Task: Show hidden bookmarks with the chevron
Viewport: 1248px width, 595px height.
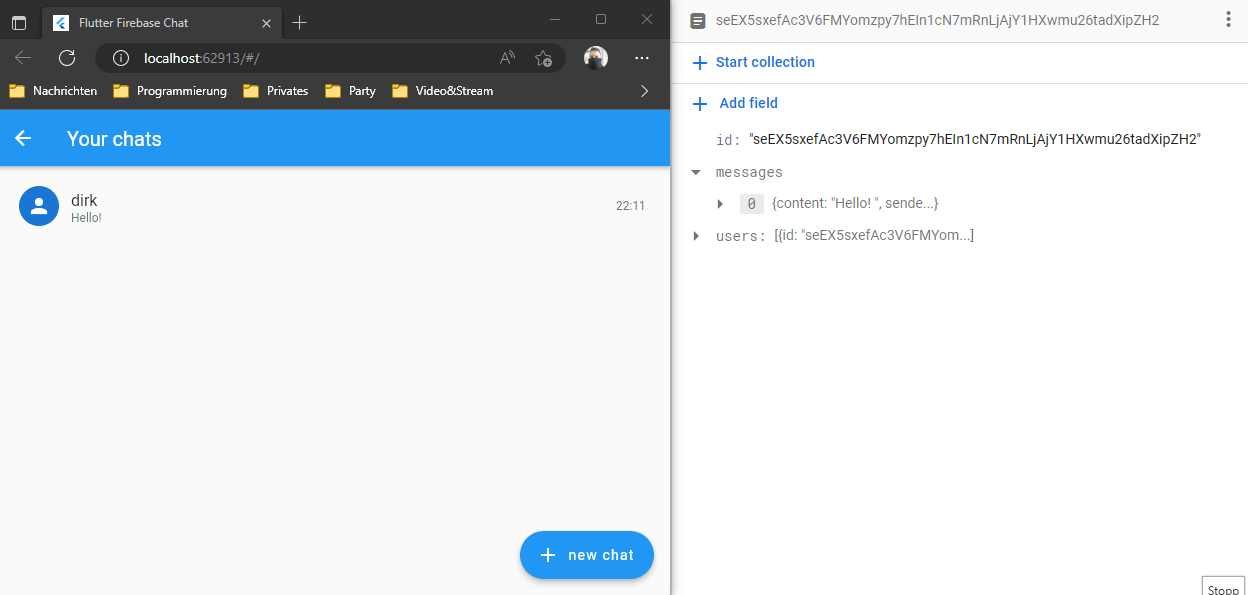Action: 645,90
